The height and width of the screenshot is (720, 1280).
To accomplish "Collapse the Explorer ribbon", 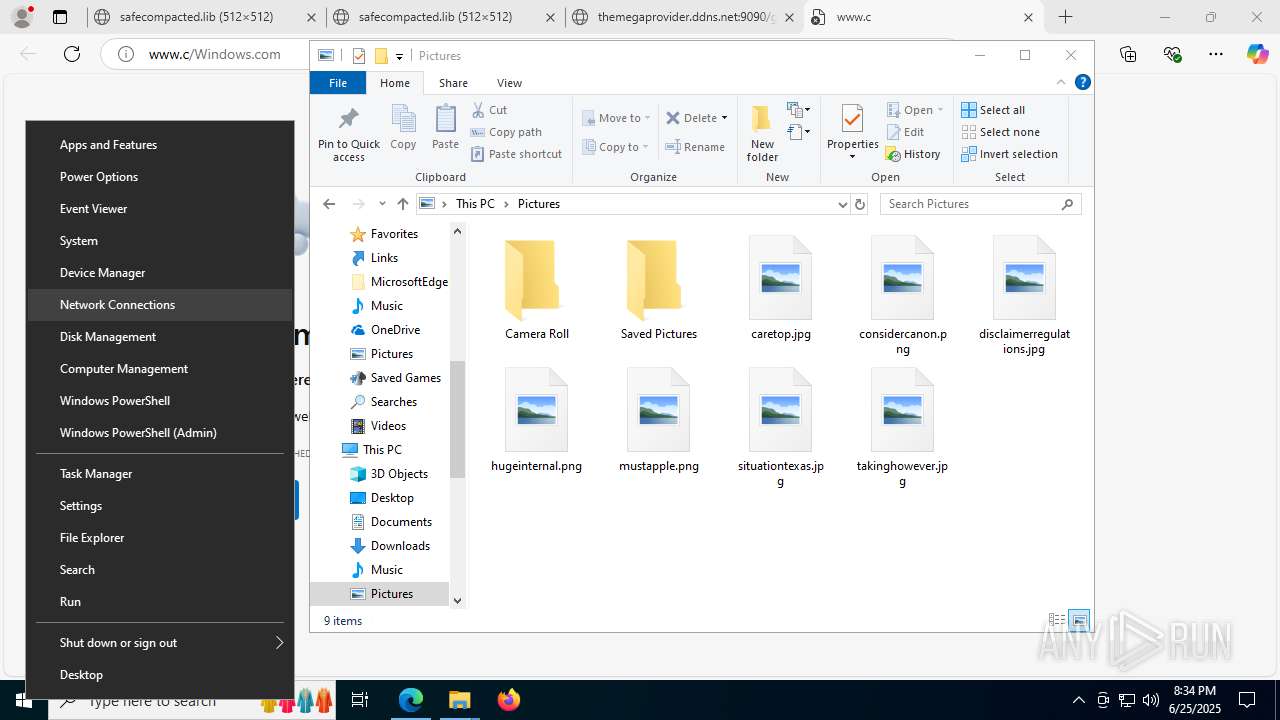I will point(1061,82).
